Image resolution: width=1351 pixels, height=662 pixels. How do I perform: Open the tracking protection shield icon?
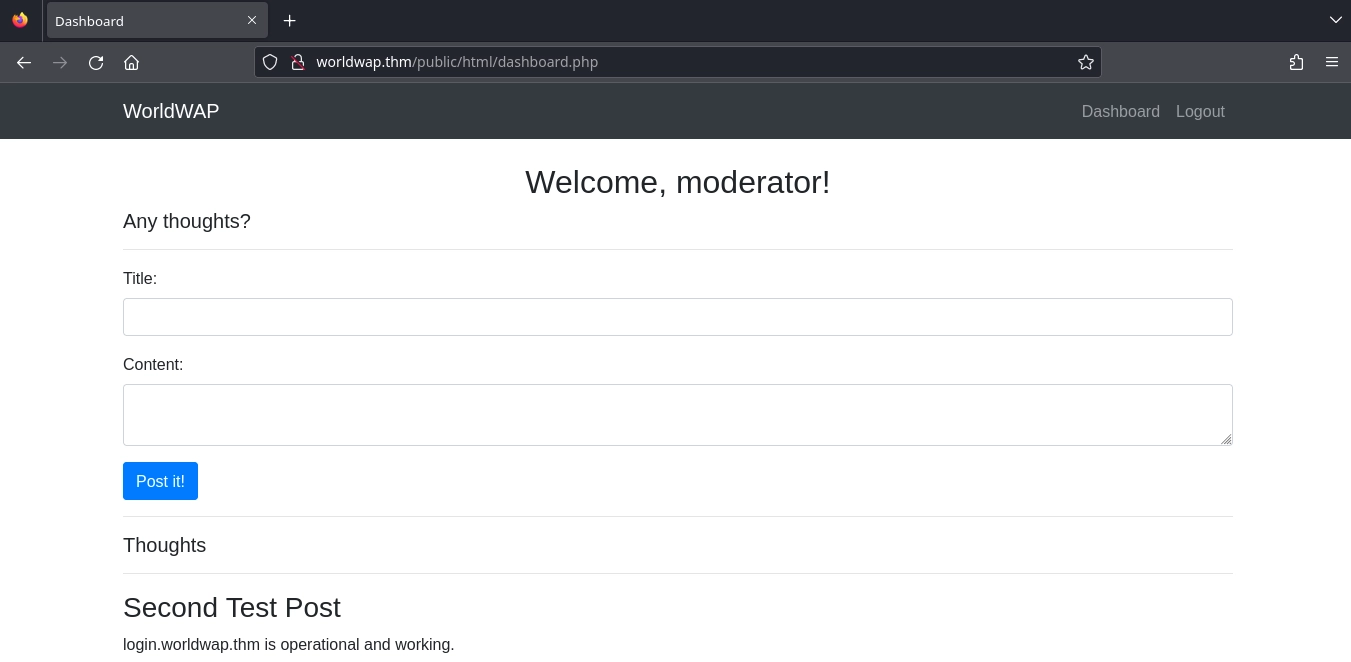click(x=270, y=62)
